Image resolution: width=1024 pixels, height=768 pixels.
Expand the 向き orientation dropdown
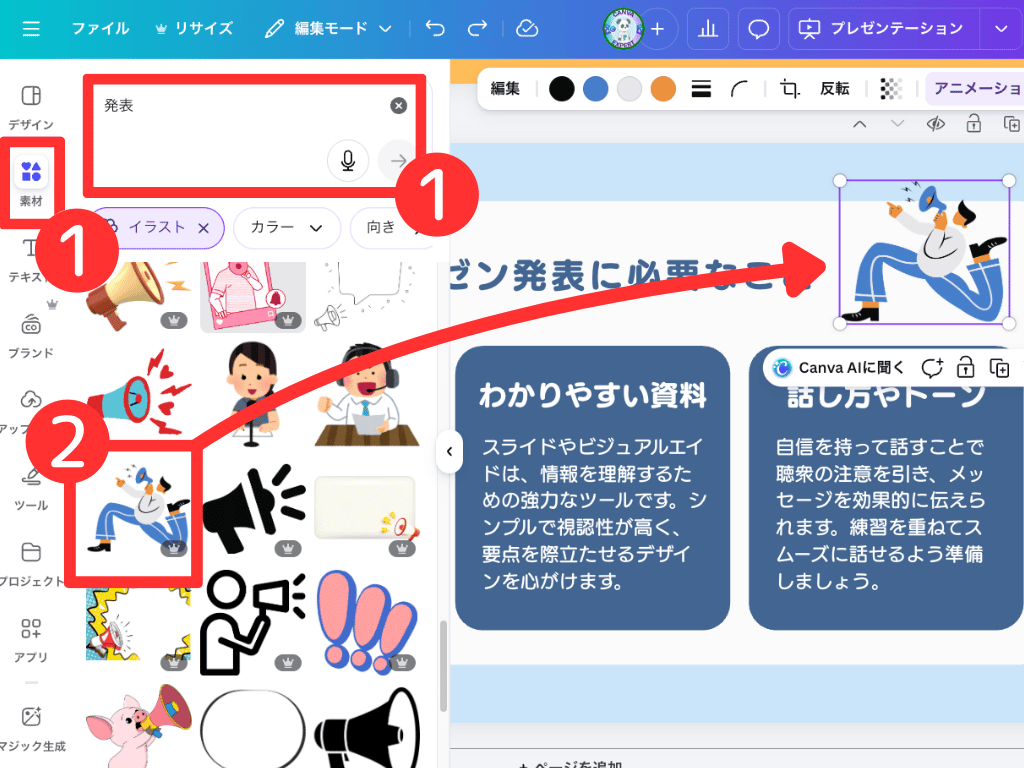coord(391,228)
